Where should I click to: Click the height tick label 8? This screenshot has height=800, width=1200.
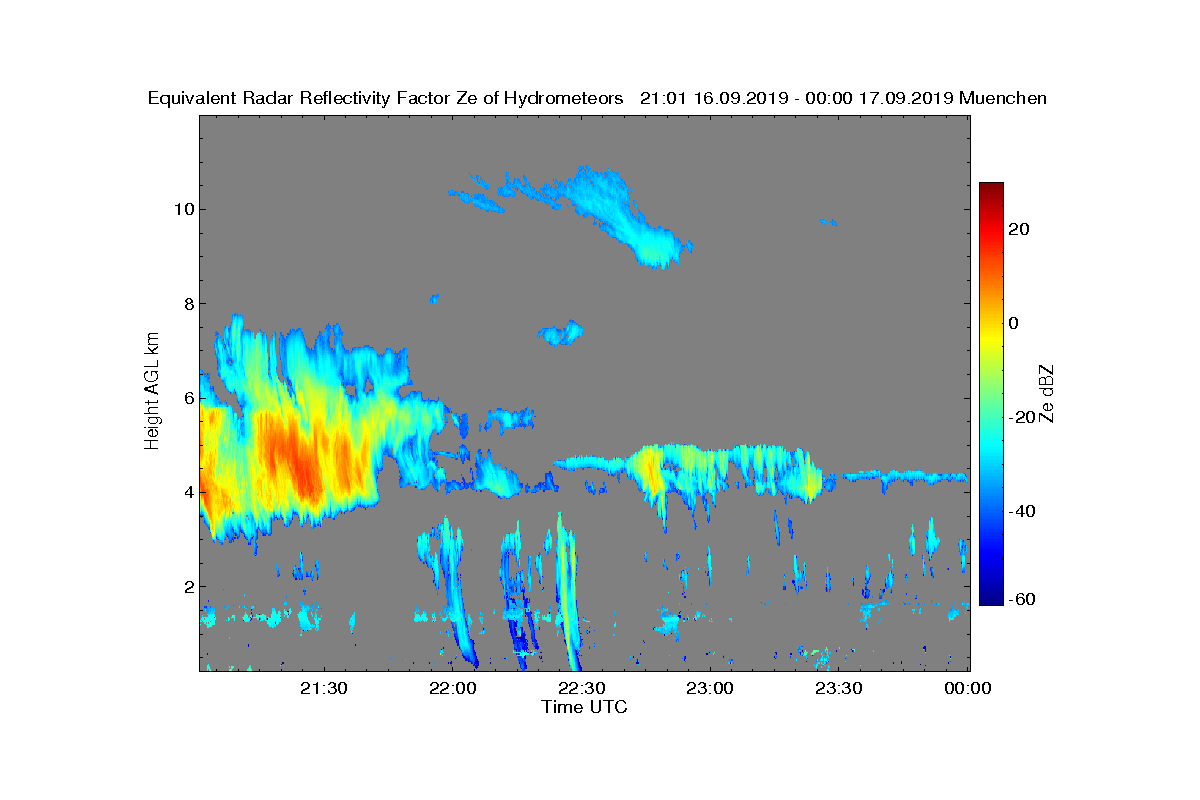pos(188,303)
